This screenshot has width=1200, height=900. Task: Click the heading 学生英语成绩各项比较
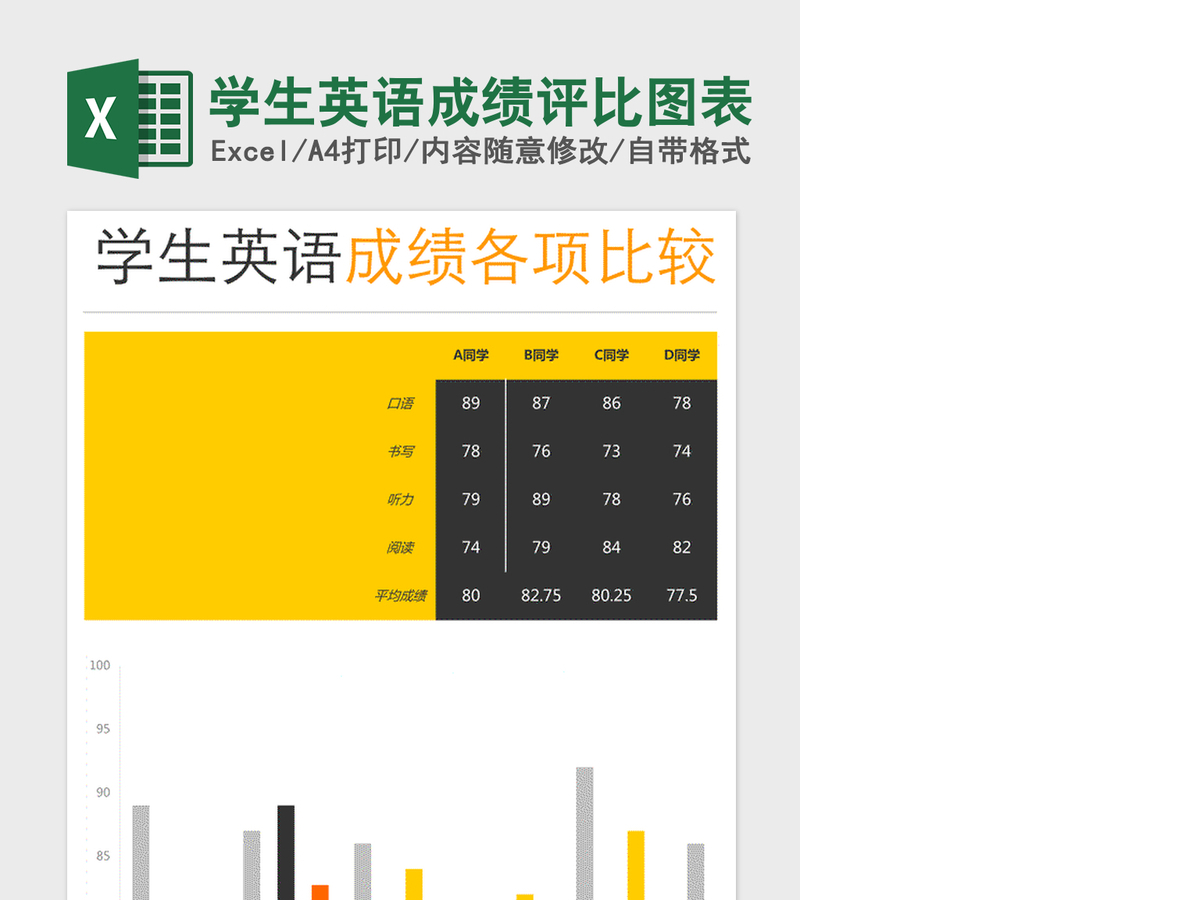pos(405,258)
